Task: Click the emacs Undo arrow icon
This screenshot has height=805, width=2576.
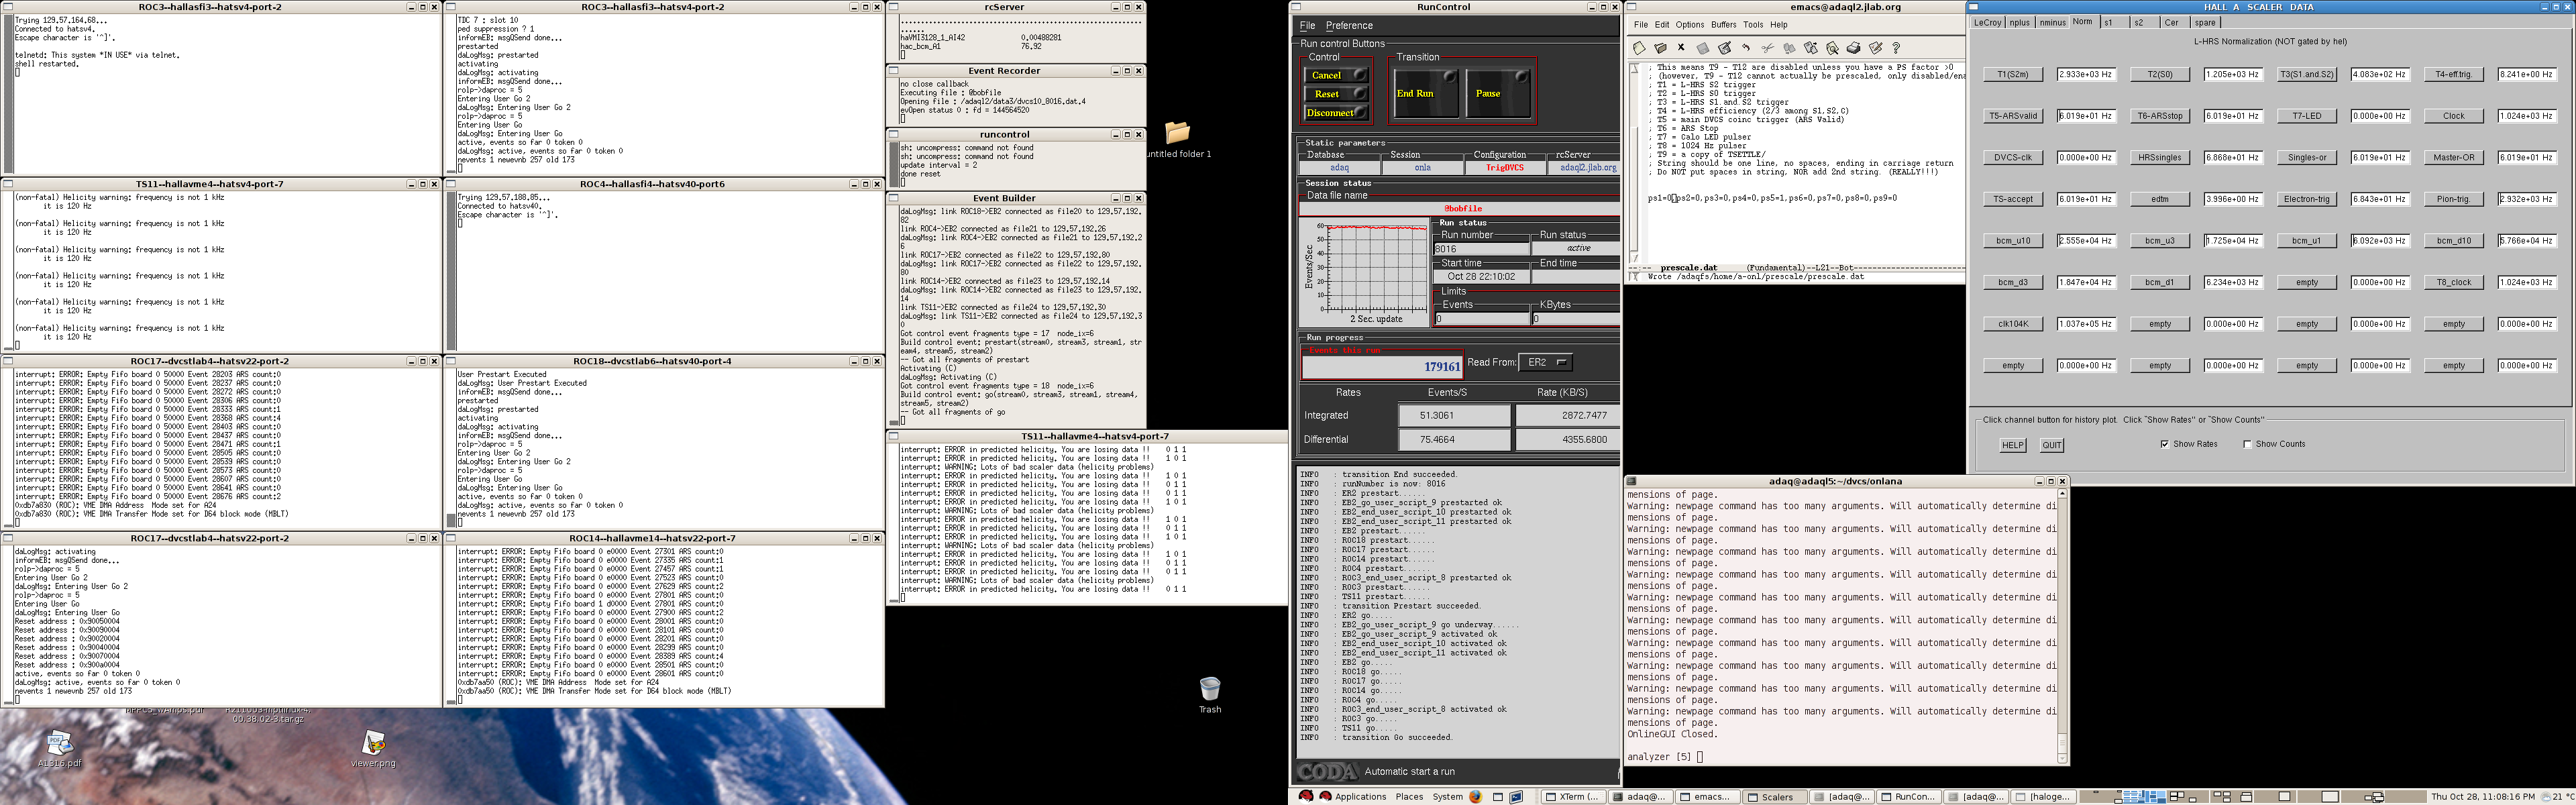Action: click(1746, 48)
